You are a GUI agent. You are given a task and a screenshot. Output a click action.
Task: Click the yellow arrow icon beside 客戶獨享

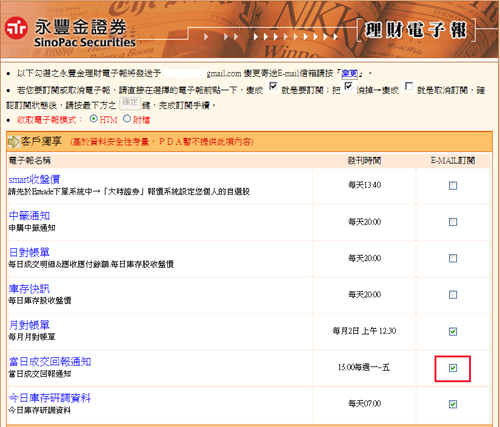click(x=13, y=142)
